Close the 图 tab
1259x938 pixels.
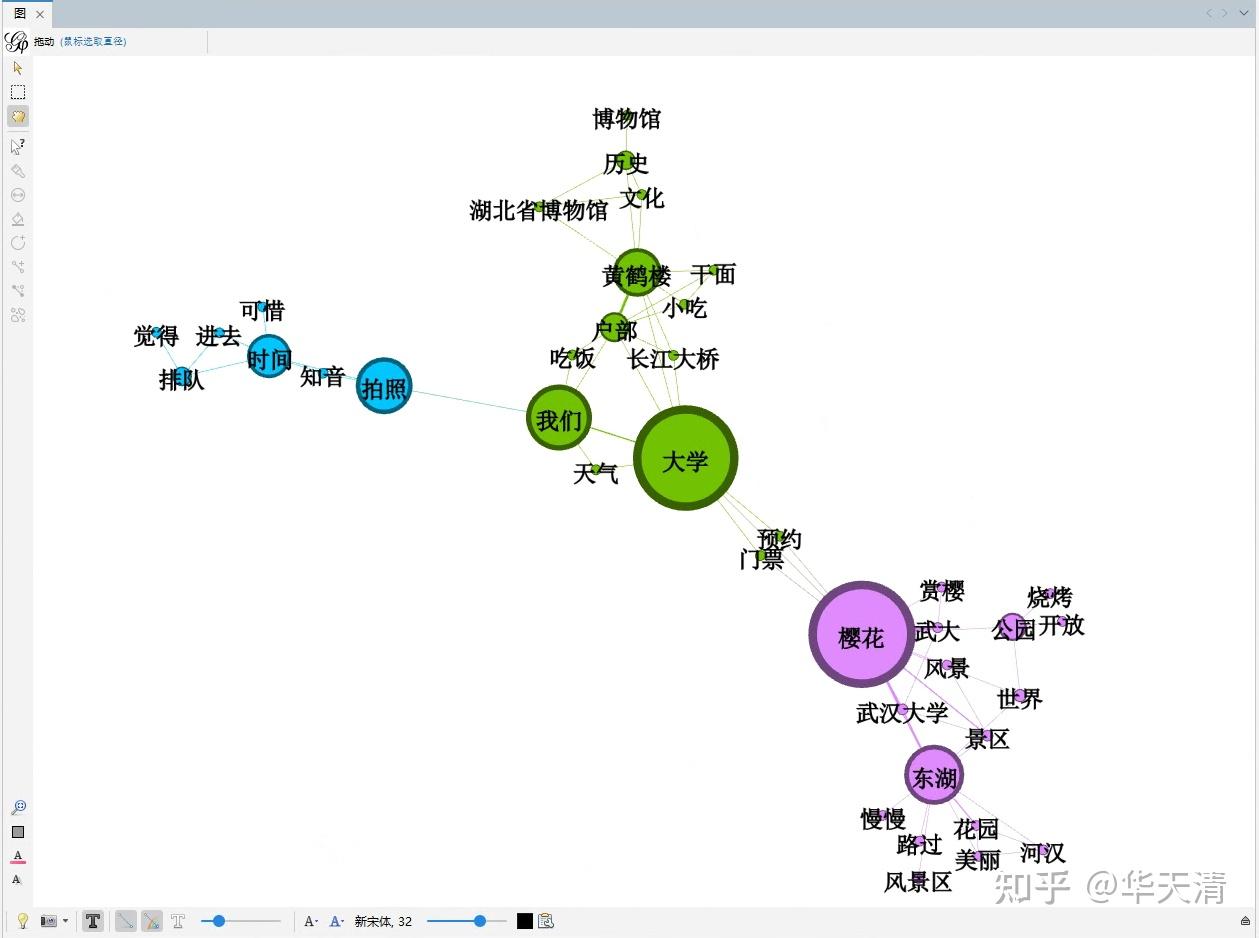coord(40,15)
